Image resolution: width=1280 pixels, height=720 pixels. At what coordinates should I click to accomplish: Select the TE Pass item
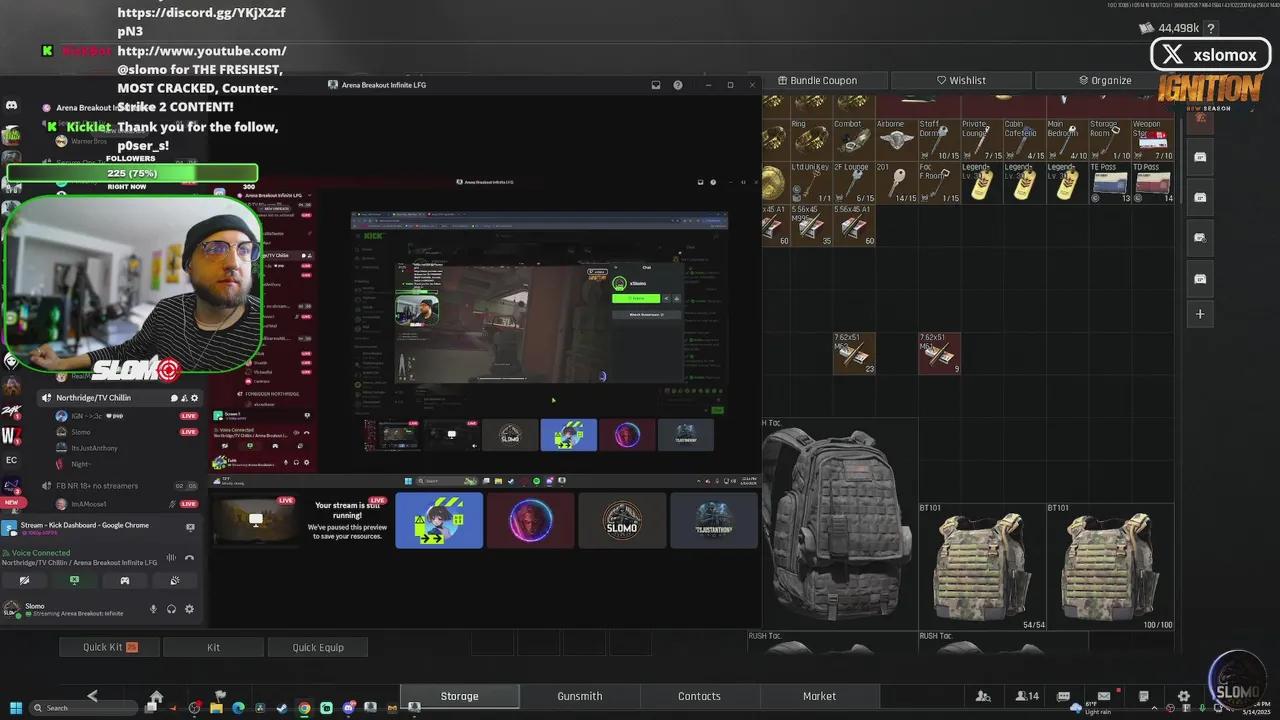(1111, 183)
